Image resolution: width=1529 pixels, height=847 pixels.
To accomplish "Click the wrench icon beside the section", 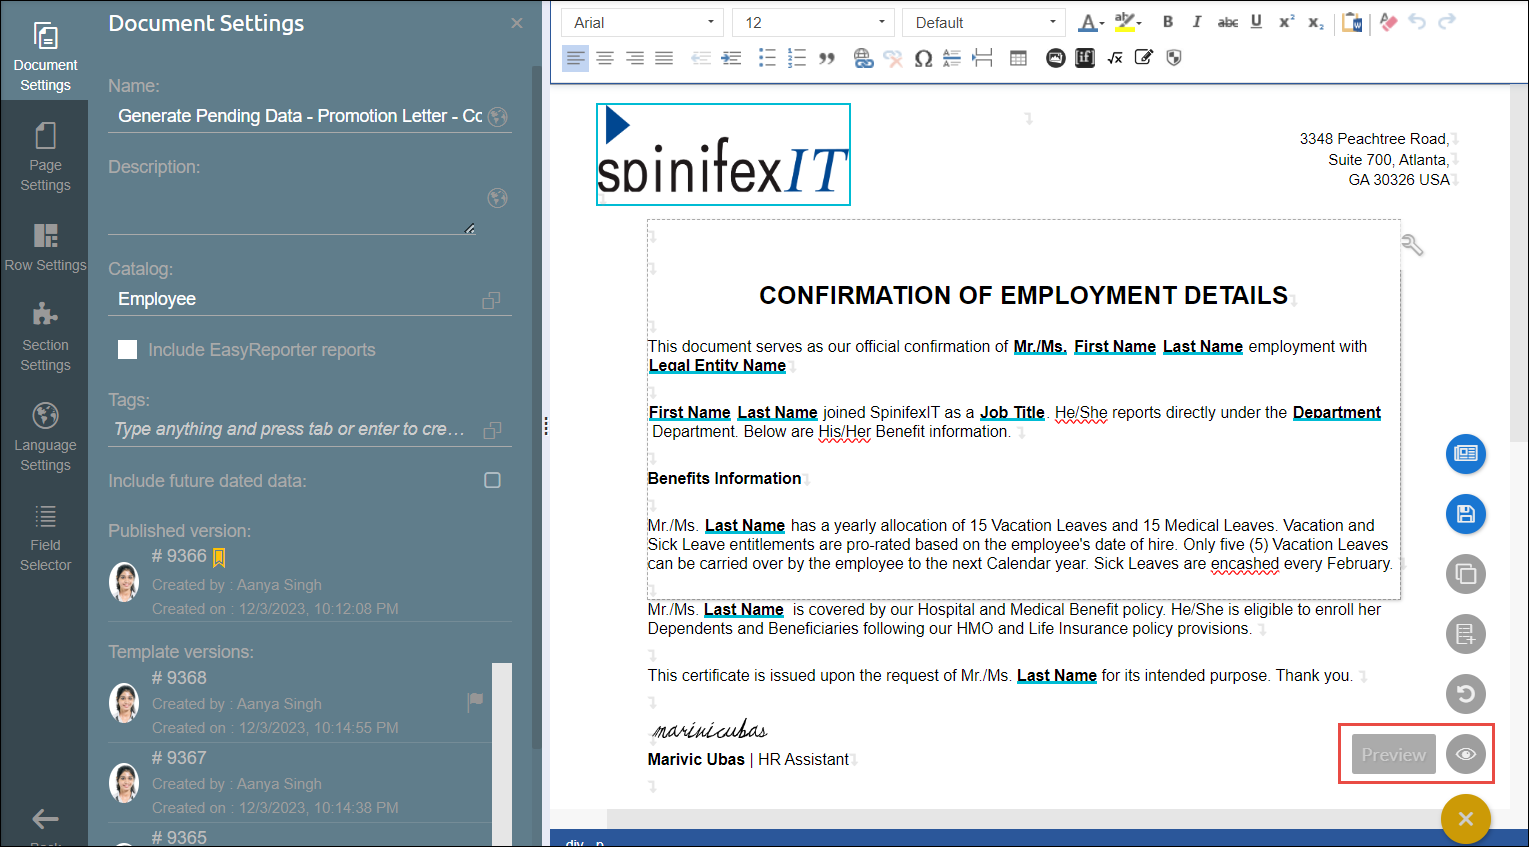I will pyautogui.click(x=1412, y=245).
